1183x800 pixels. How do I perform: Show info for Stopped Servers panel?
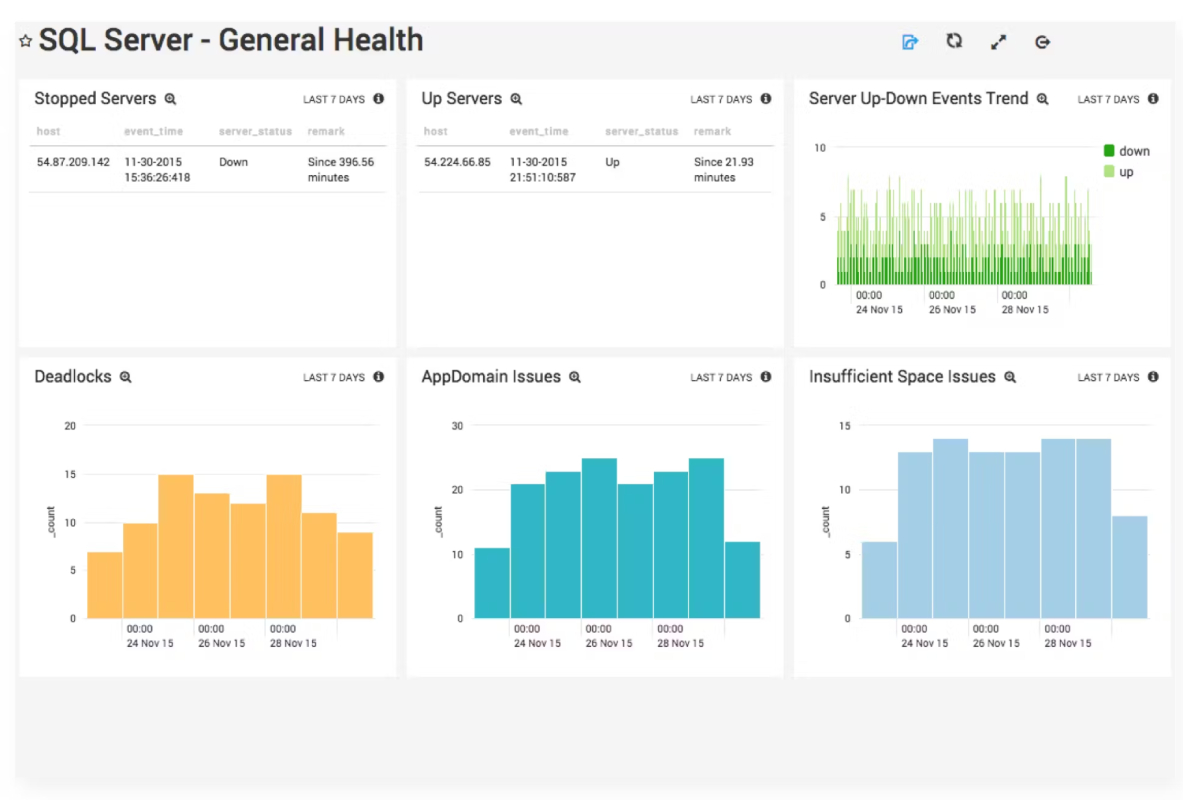(x=379, y=99)
